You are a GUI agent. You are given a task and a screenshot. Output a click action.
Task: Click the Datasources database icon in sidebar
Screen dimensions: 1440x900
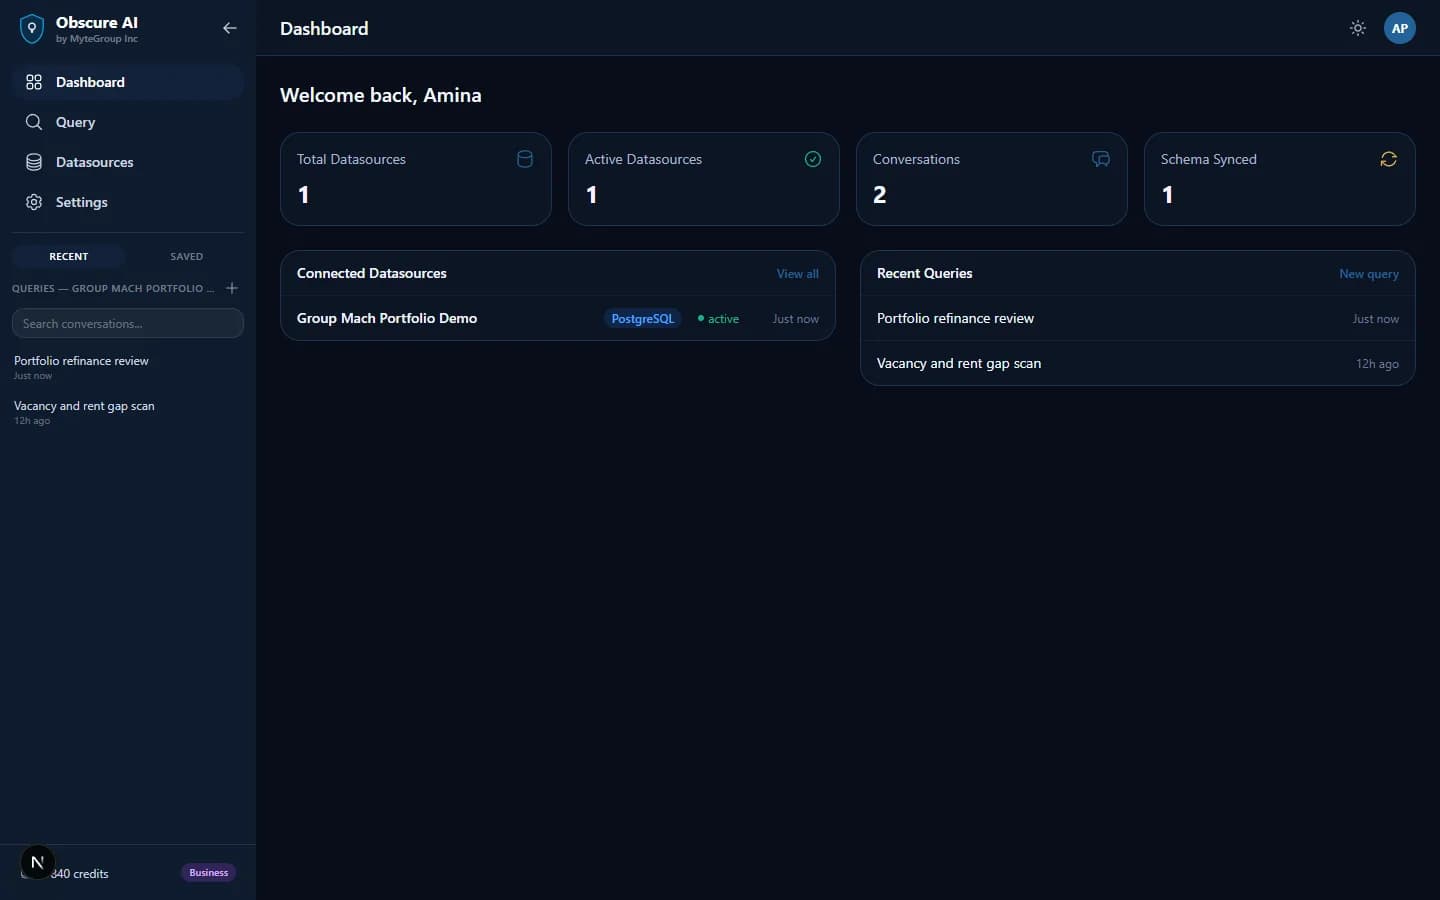pyautogui.click(x=34, y=162)
